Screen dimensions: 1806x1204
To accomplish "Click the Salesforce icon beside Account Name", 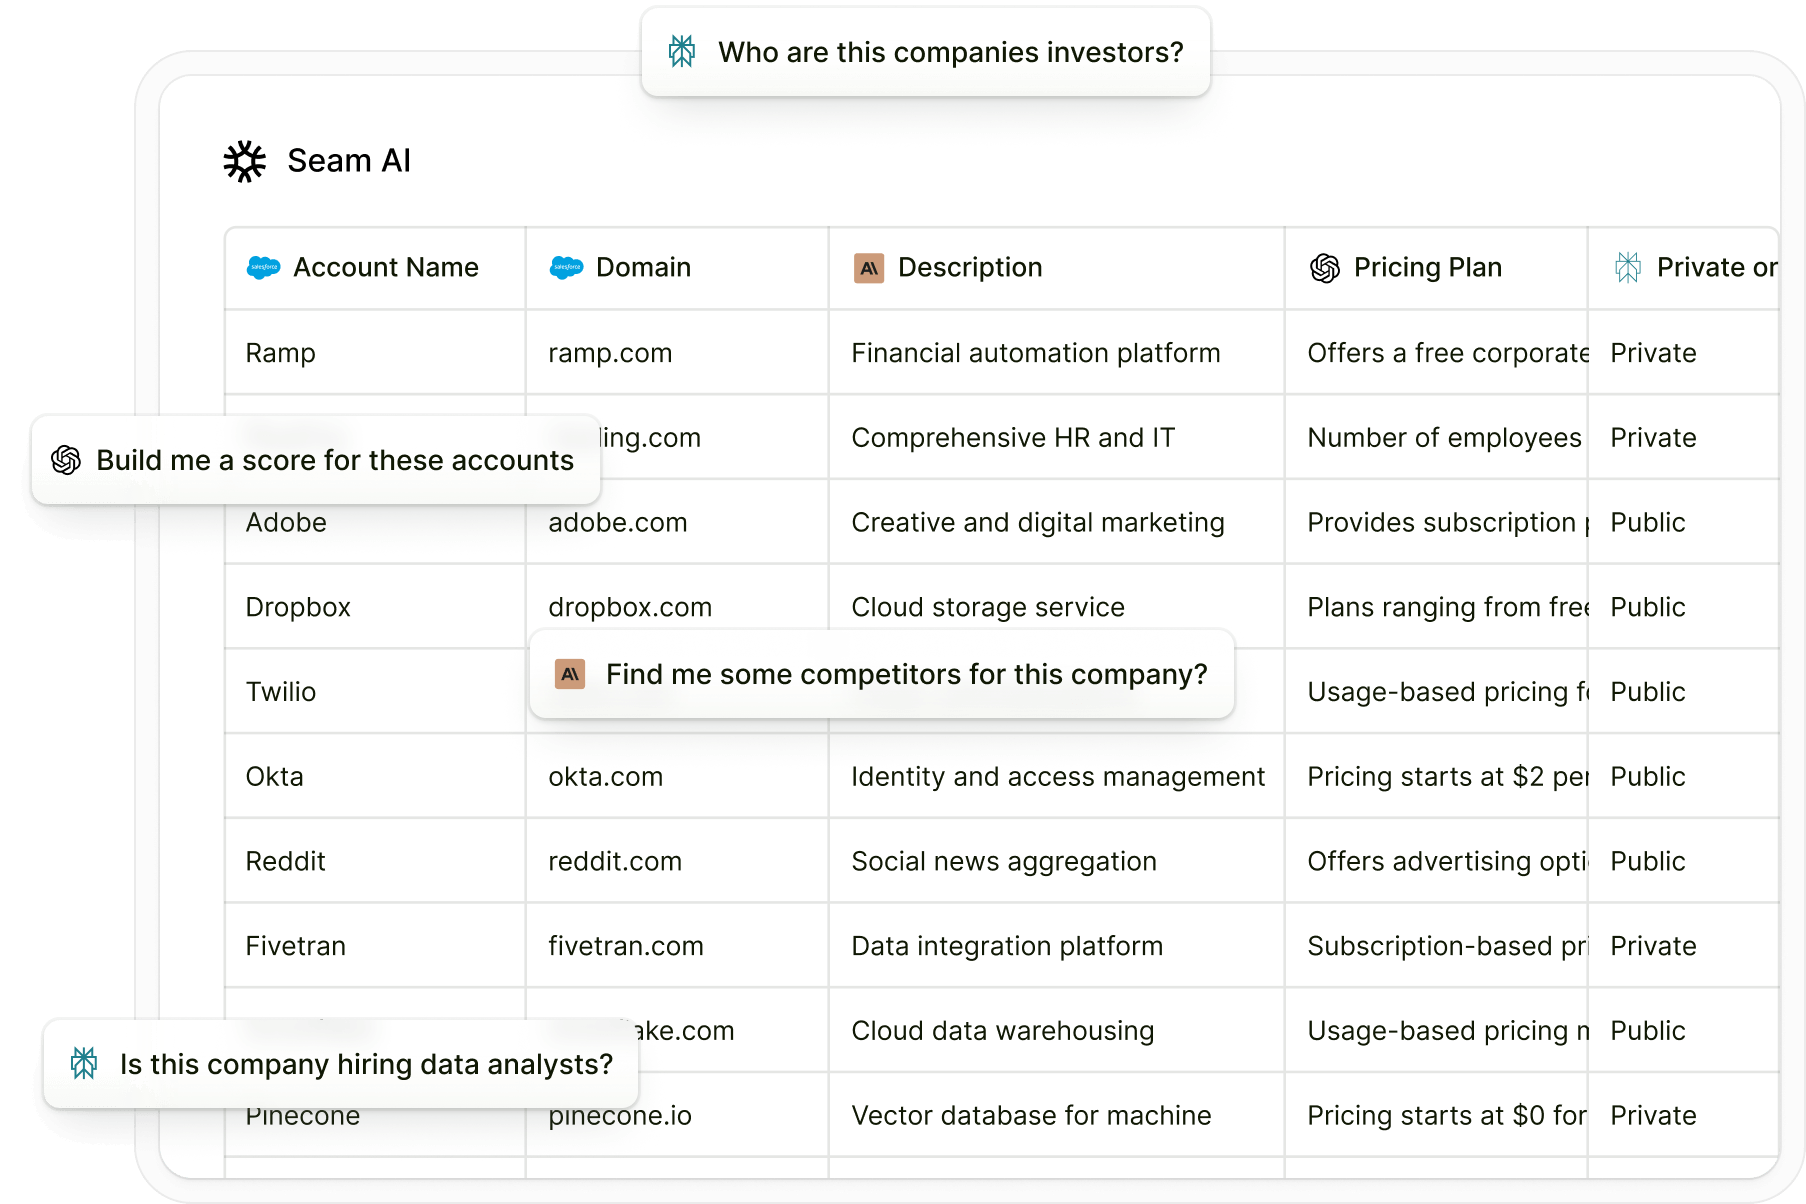I will coord(264,268).
